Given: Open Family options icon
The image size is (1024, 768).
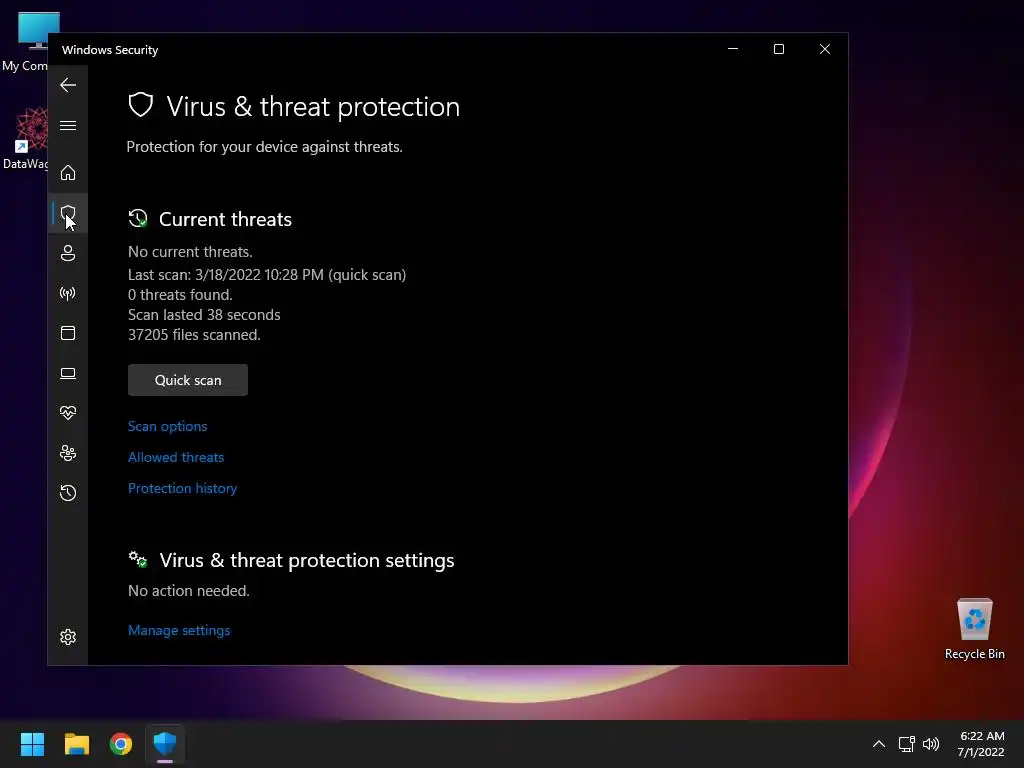Looking at the screenshot, I should tap(68, 453).
